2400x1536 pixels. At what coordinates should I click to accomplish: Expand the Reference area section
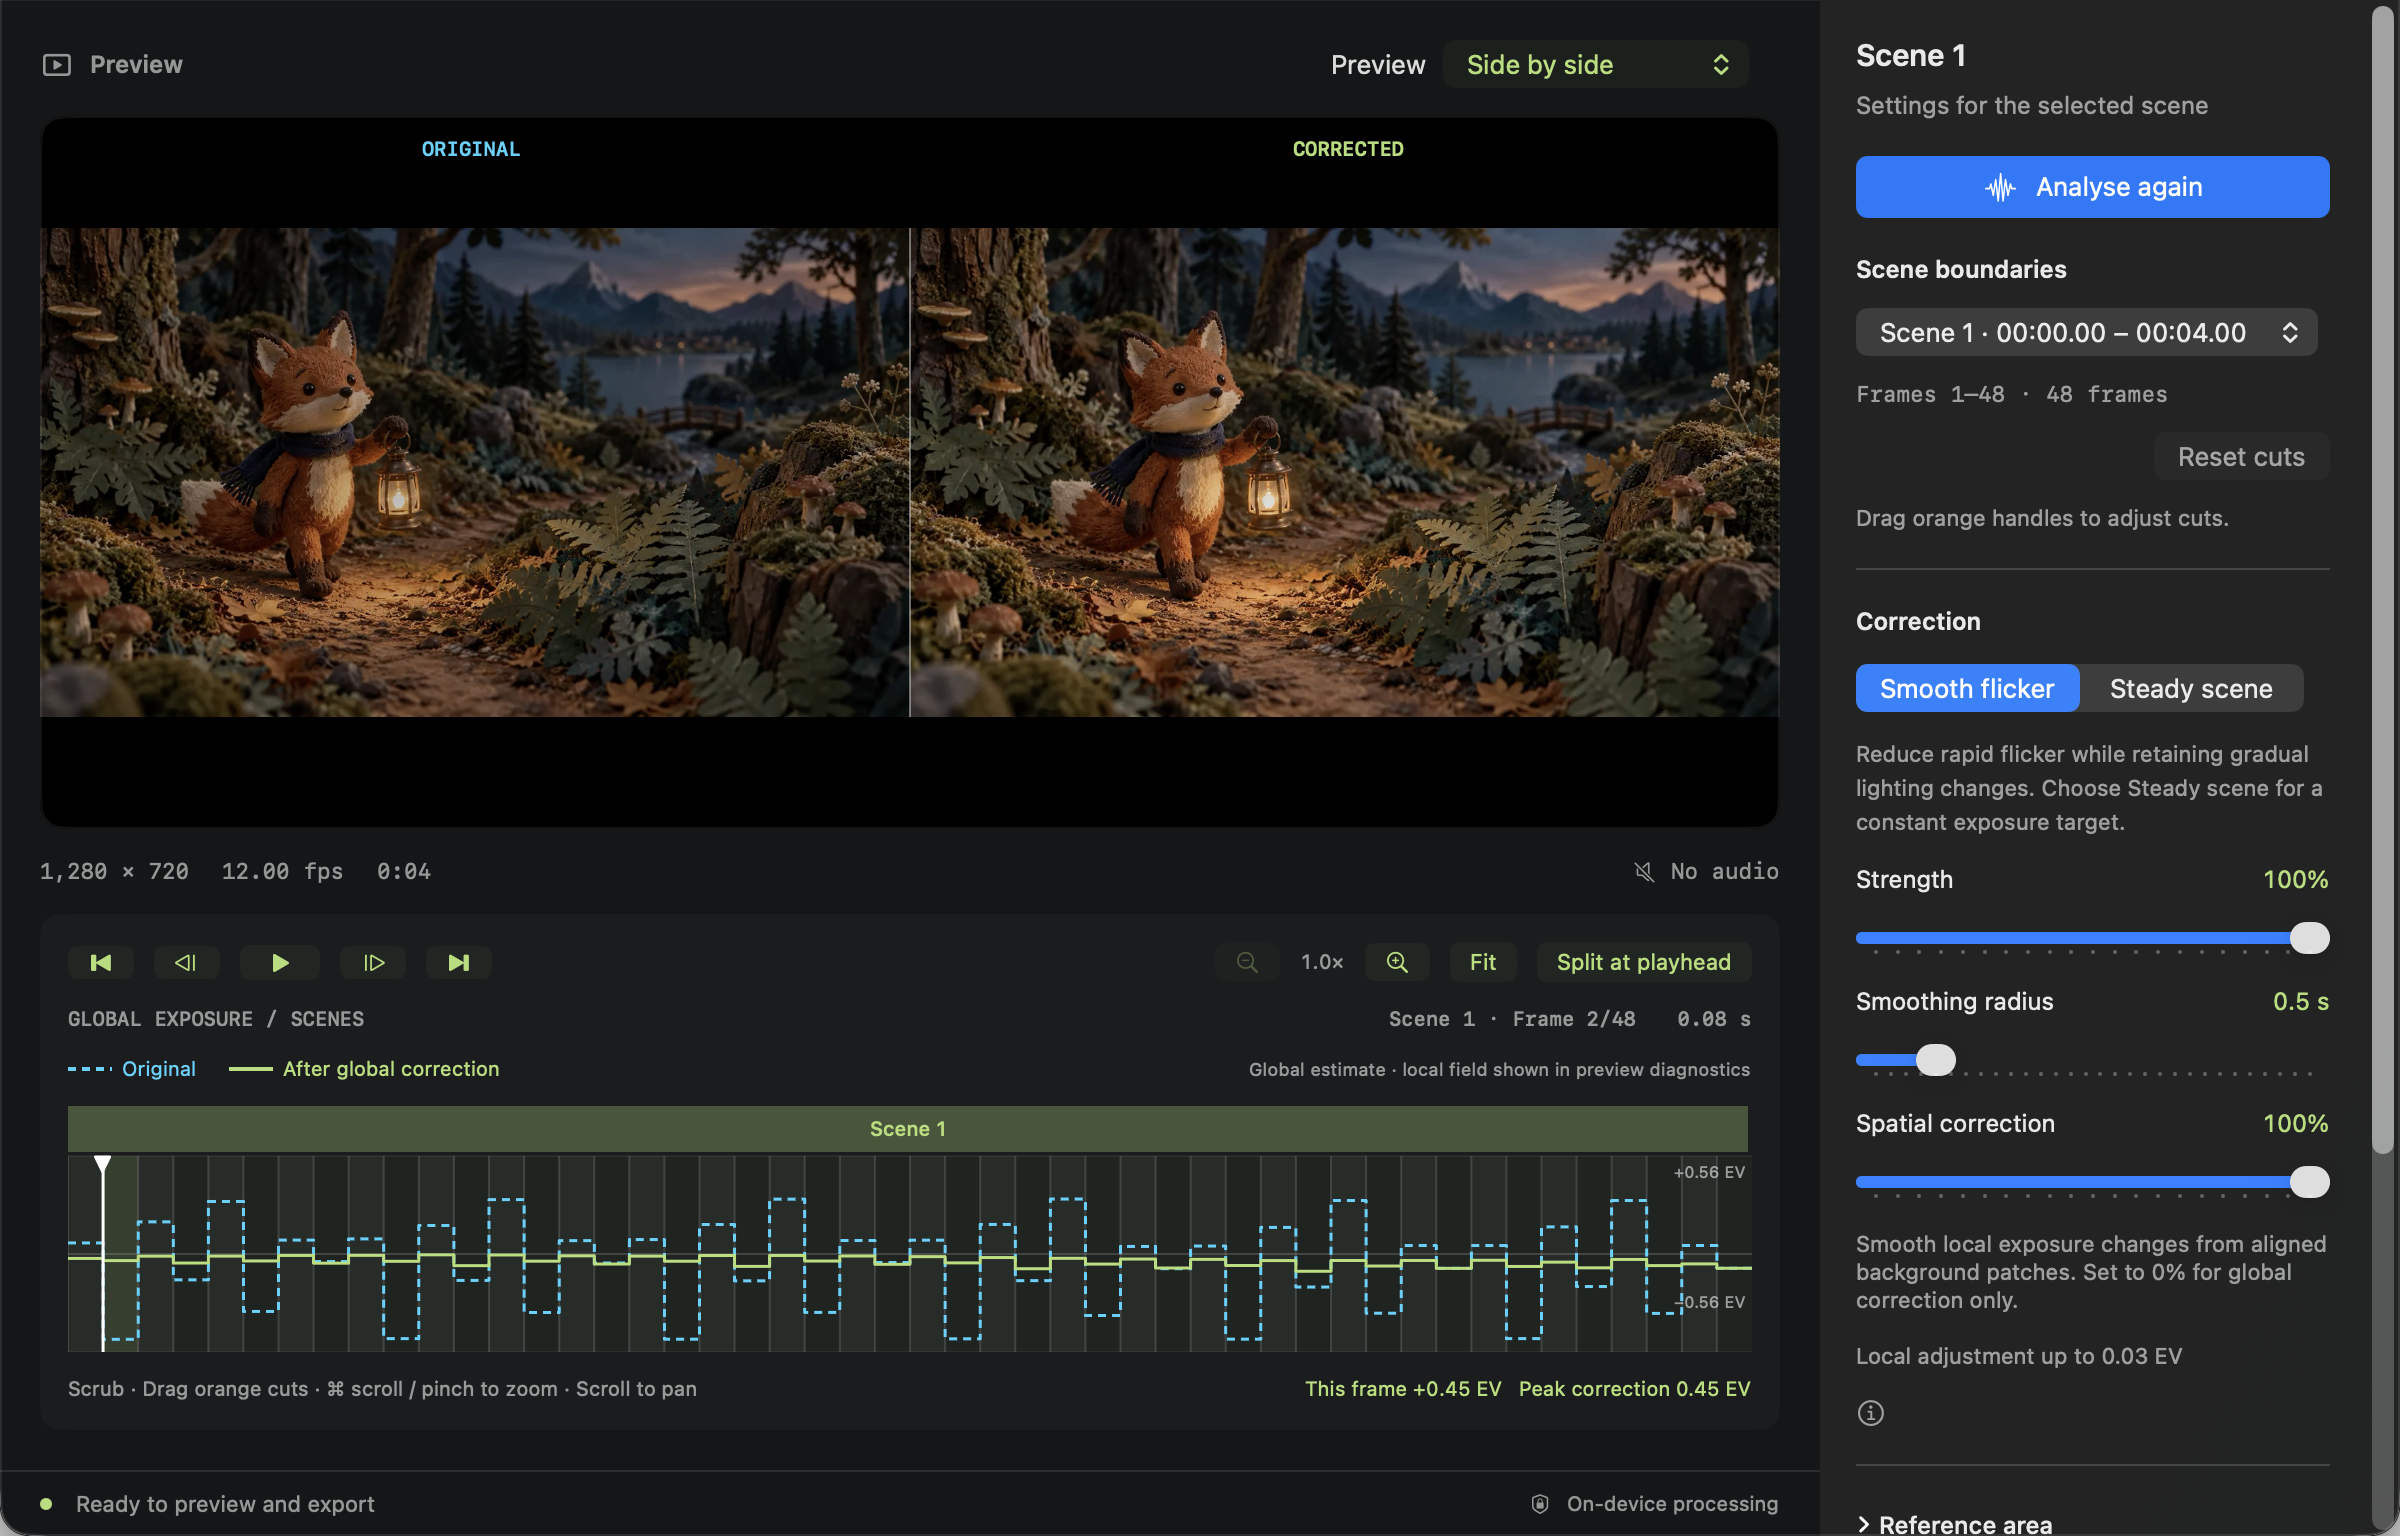(x=1954, y=1524)
